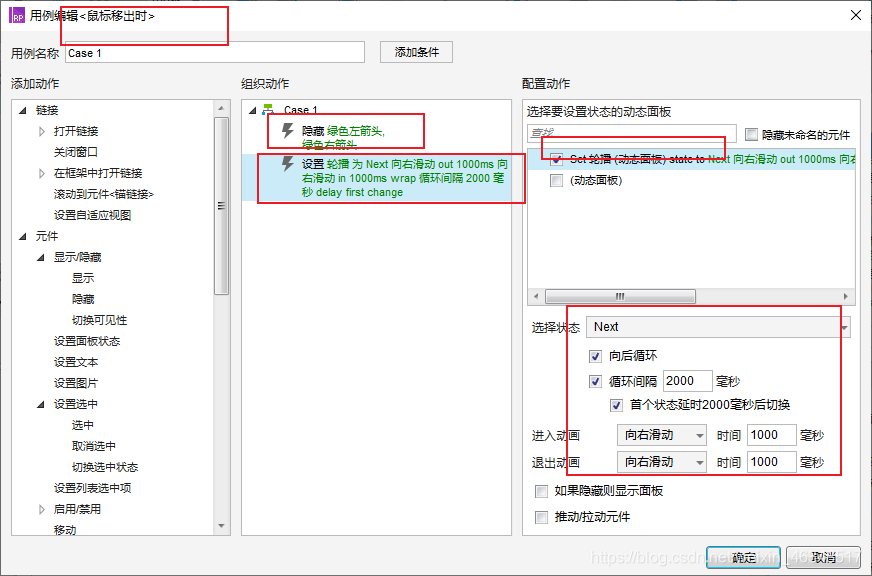Click the 进入动画 时间 1000 field
872x576 pixels.
click(771, 435)
